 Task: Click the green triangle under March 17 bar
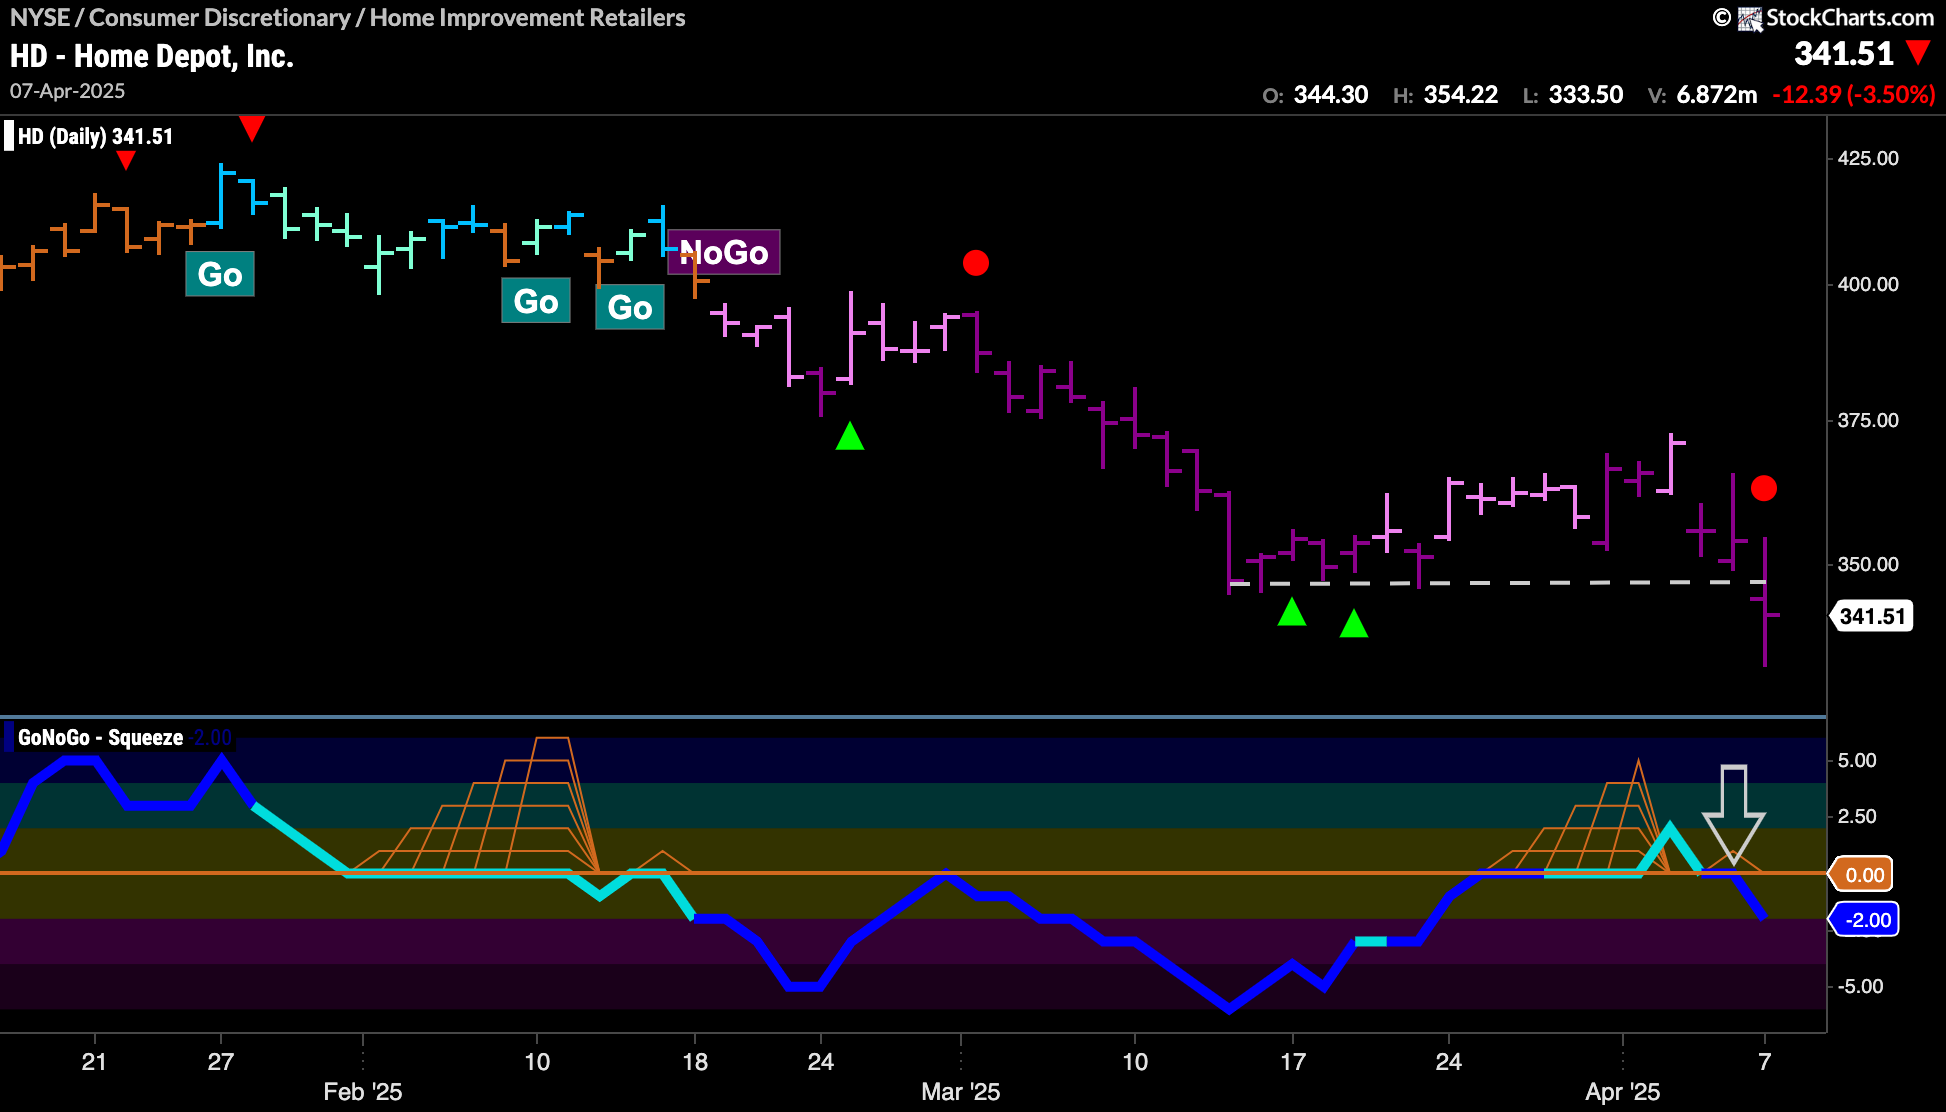(x=1292, y=611)
